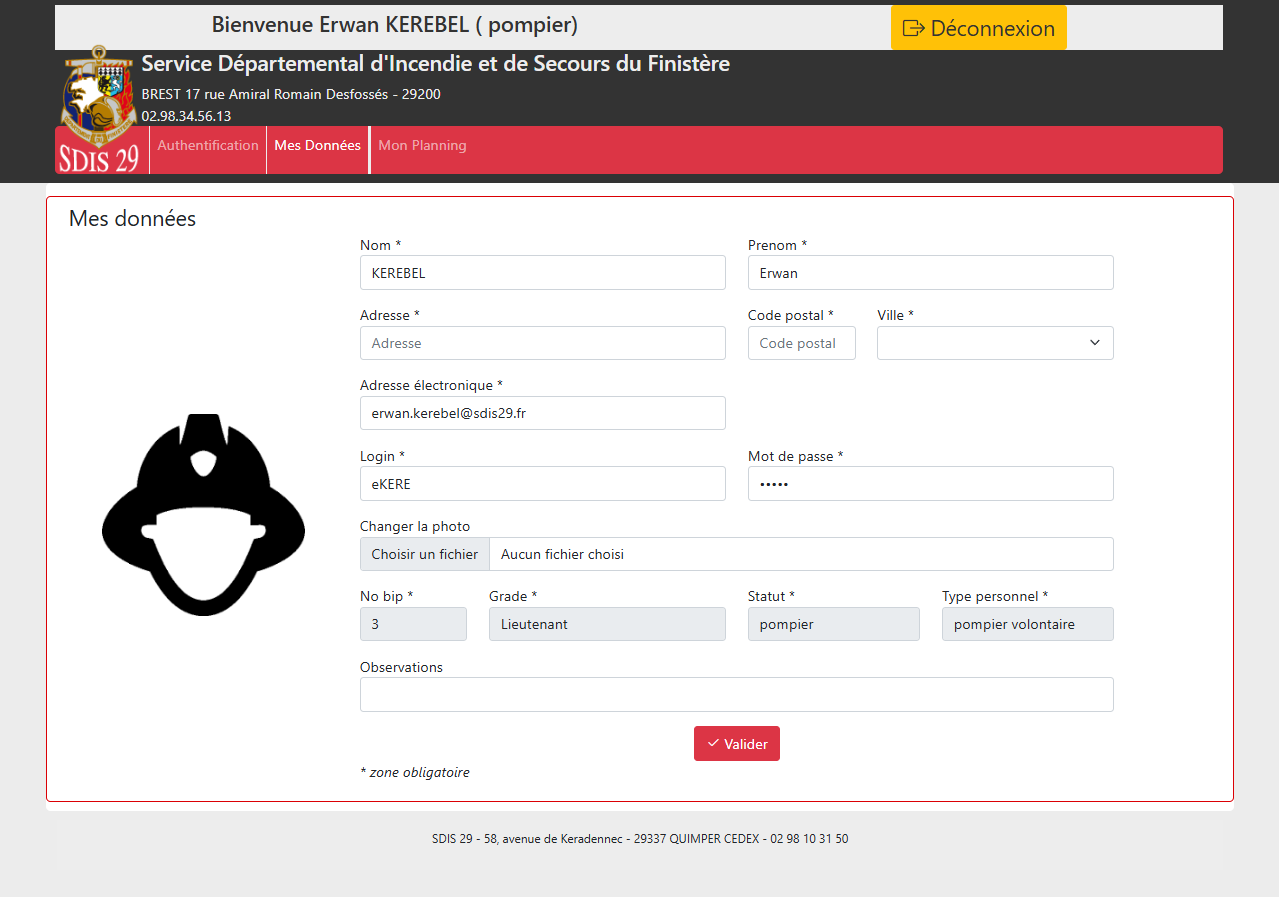Click into the Adresse text field

(542, 343)
